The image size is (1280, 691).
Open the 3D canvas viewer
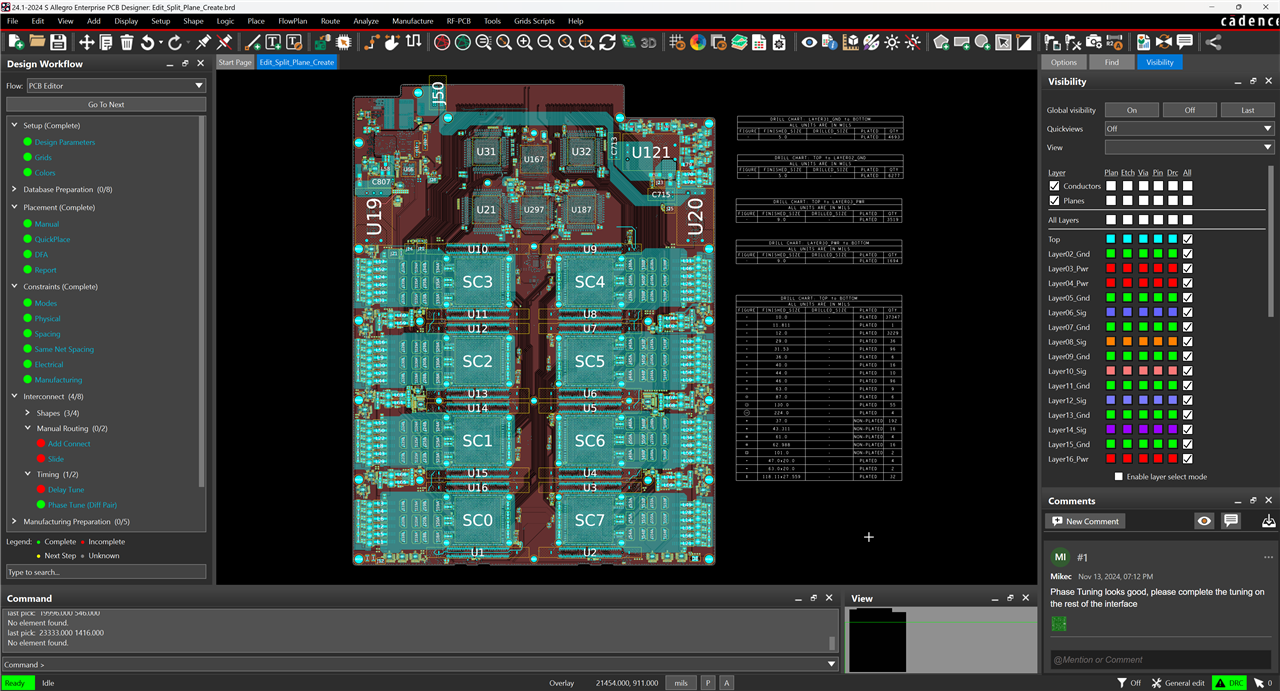pyautogui.click(x=648, y=42)
